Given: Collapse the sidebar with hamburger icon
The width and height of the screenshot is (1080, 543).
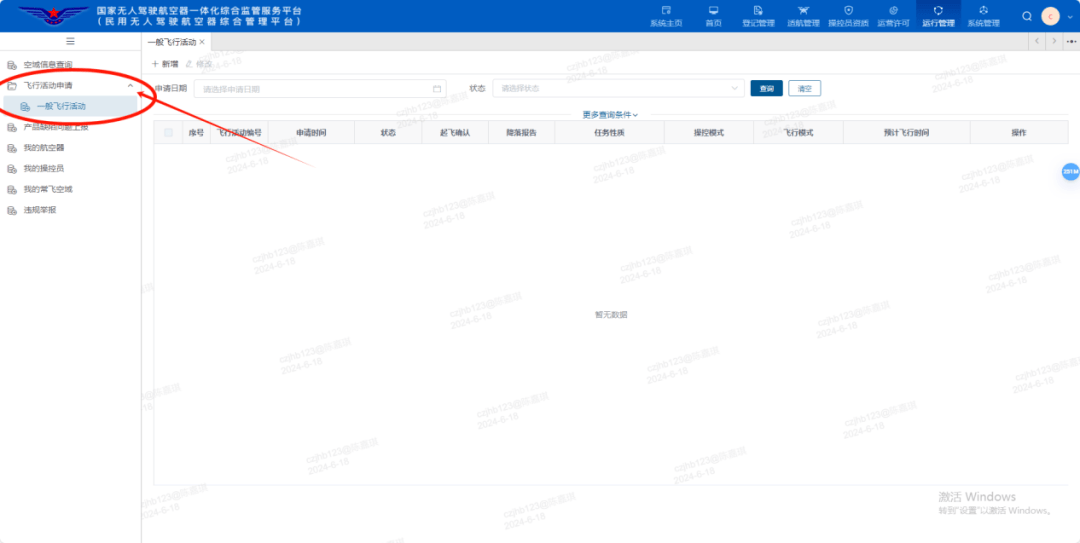Looking at the screenshot, I should coord(70,41).
